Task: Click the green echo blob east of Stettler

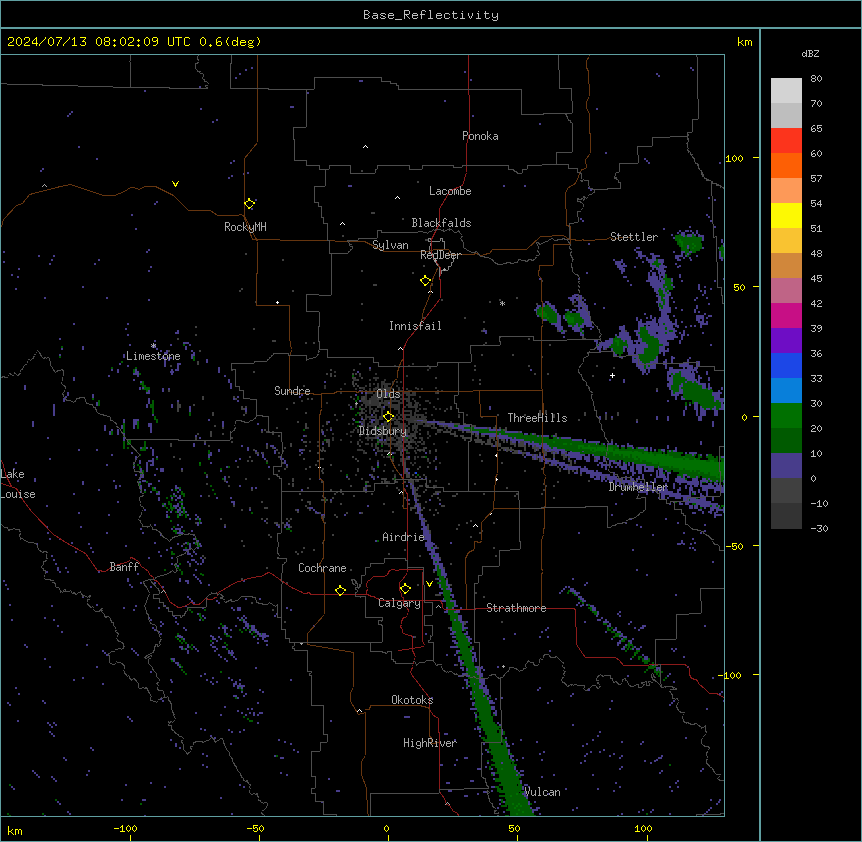Action: pos(689,242)
